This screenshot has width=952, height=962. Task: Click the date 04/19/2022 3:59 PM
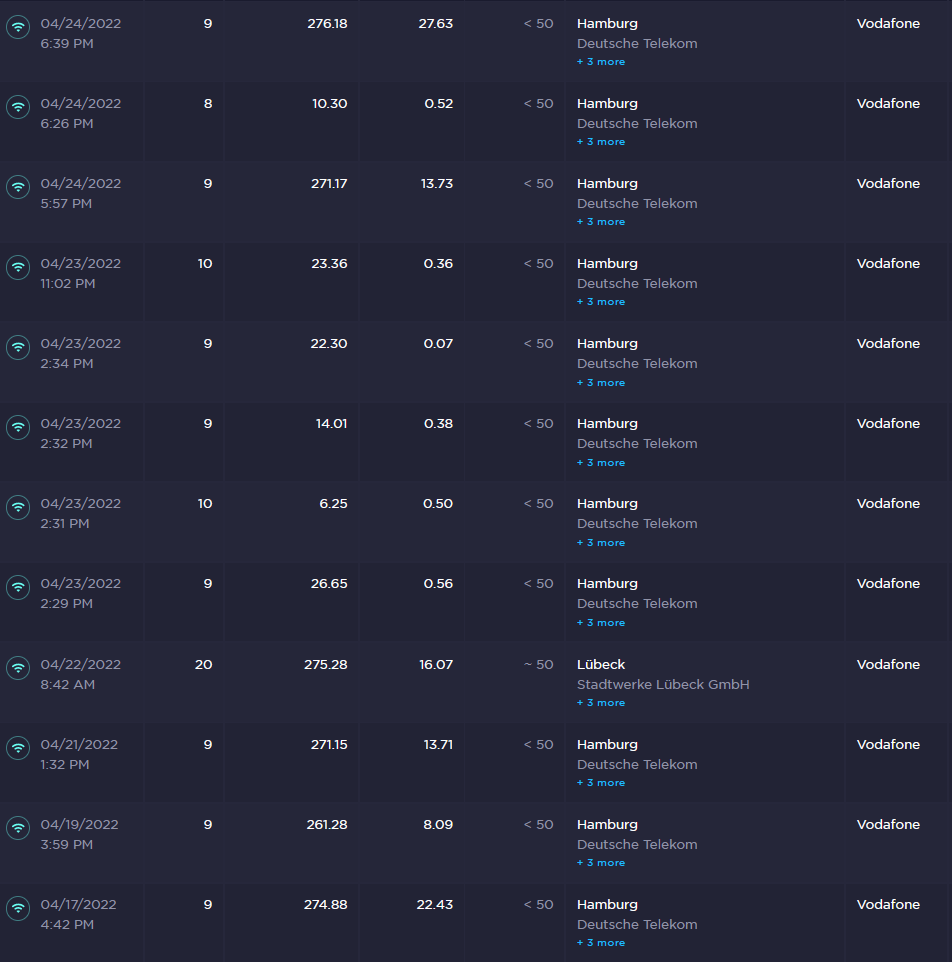click(x=79, y=835)
